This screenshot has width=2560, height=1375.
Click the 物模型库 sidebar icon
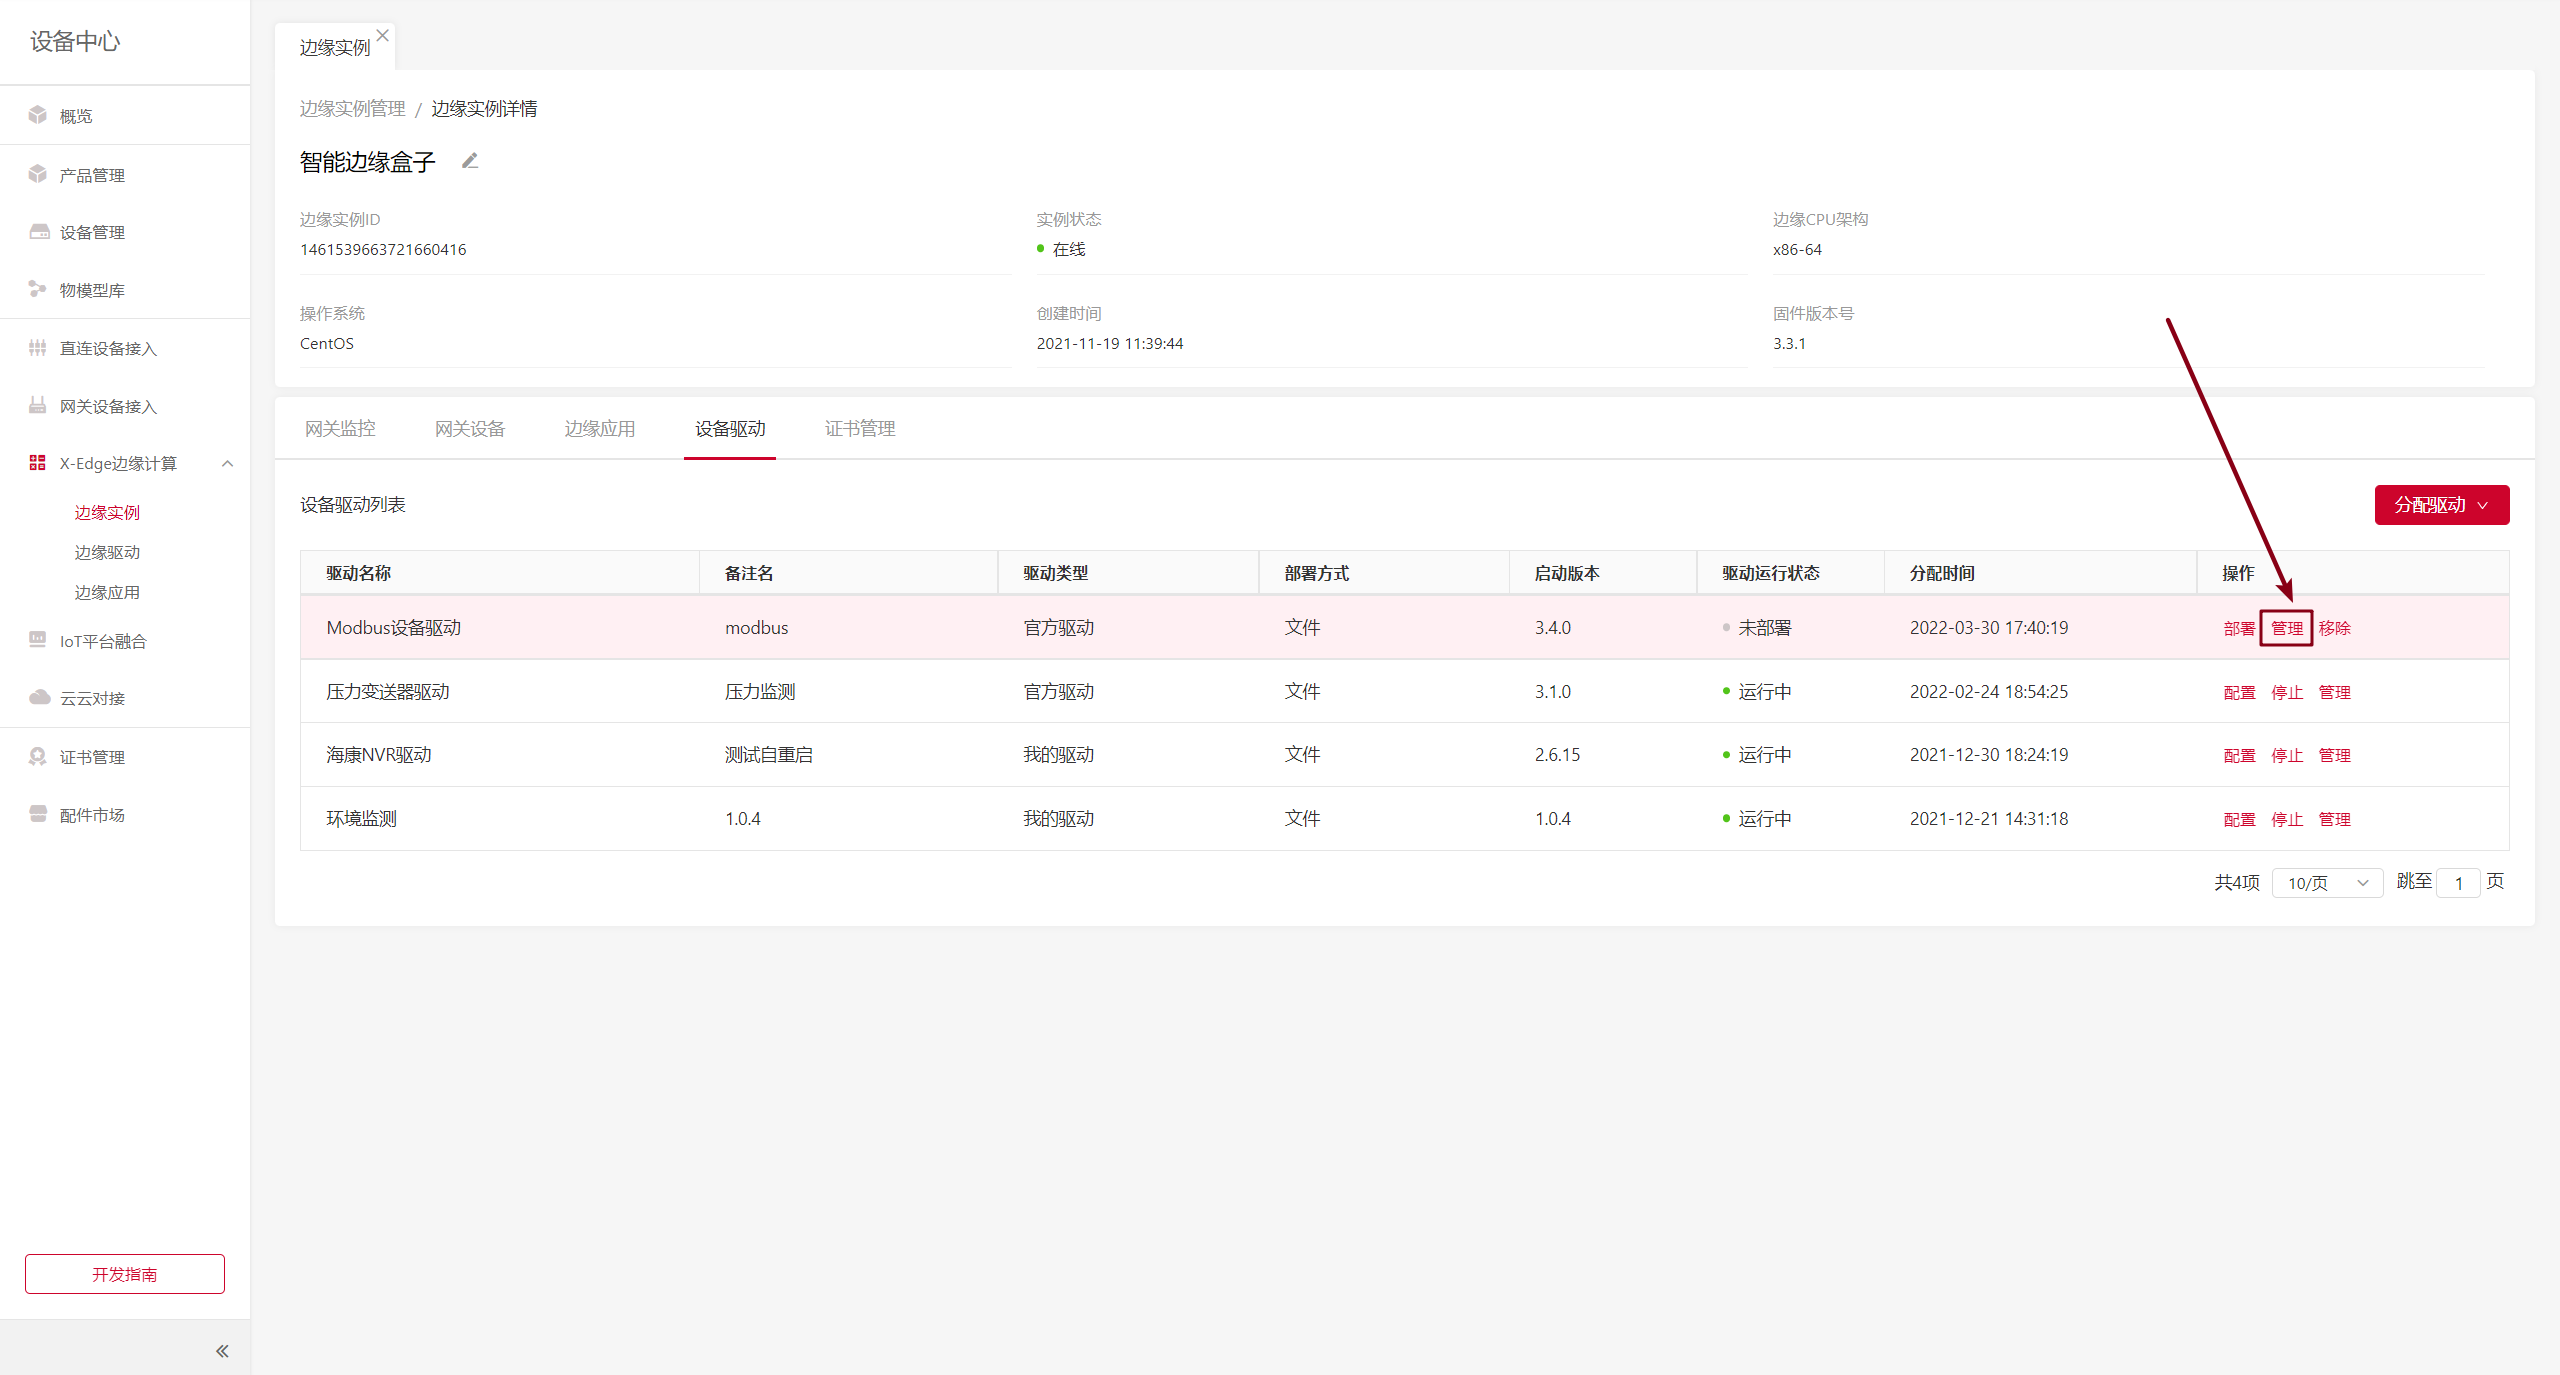point(38,290)
